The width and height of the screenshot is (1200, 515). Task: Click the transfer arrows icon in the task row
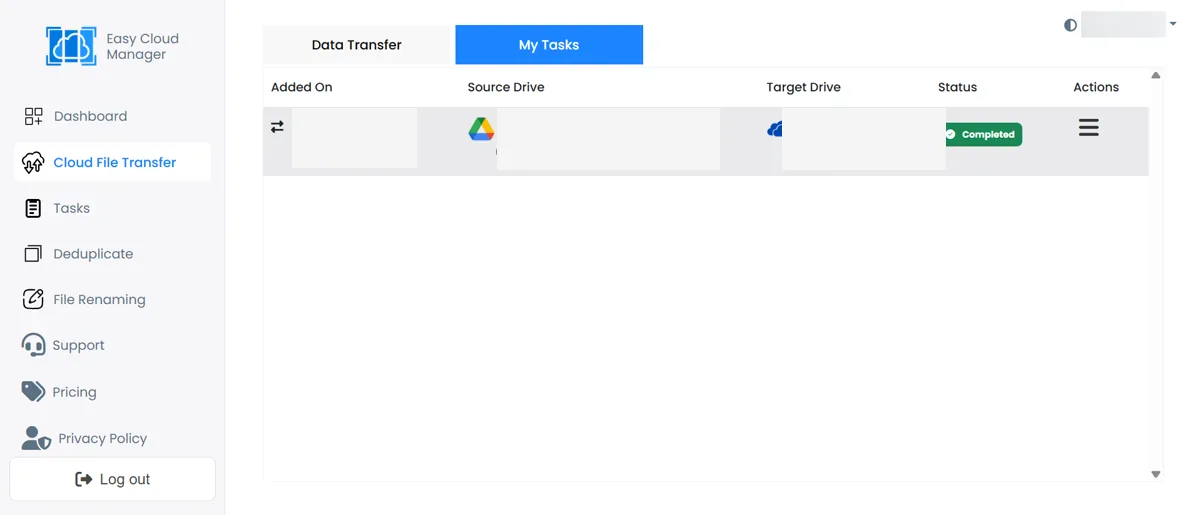pos(277,127)
